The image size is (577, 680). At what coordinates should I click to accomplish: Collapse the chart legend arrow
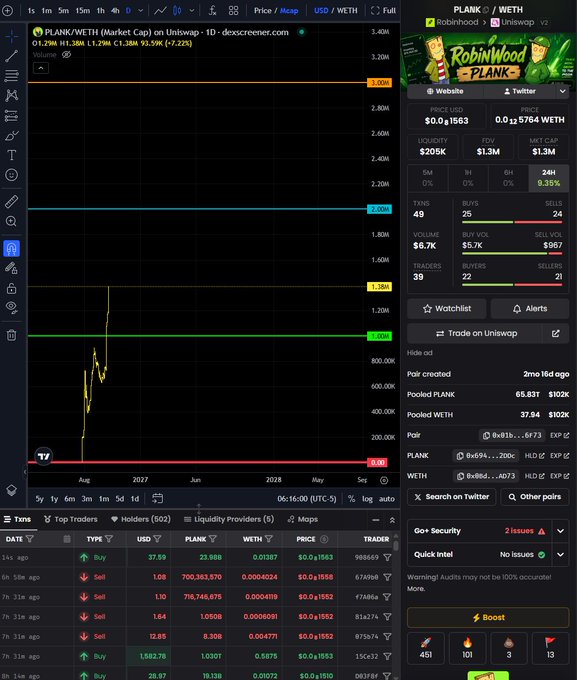pos(41,68)
